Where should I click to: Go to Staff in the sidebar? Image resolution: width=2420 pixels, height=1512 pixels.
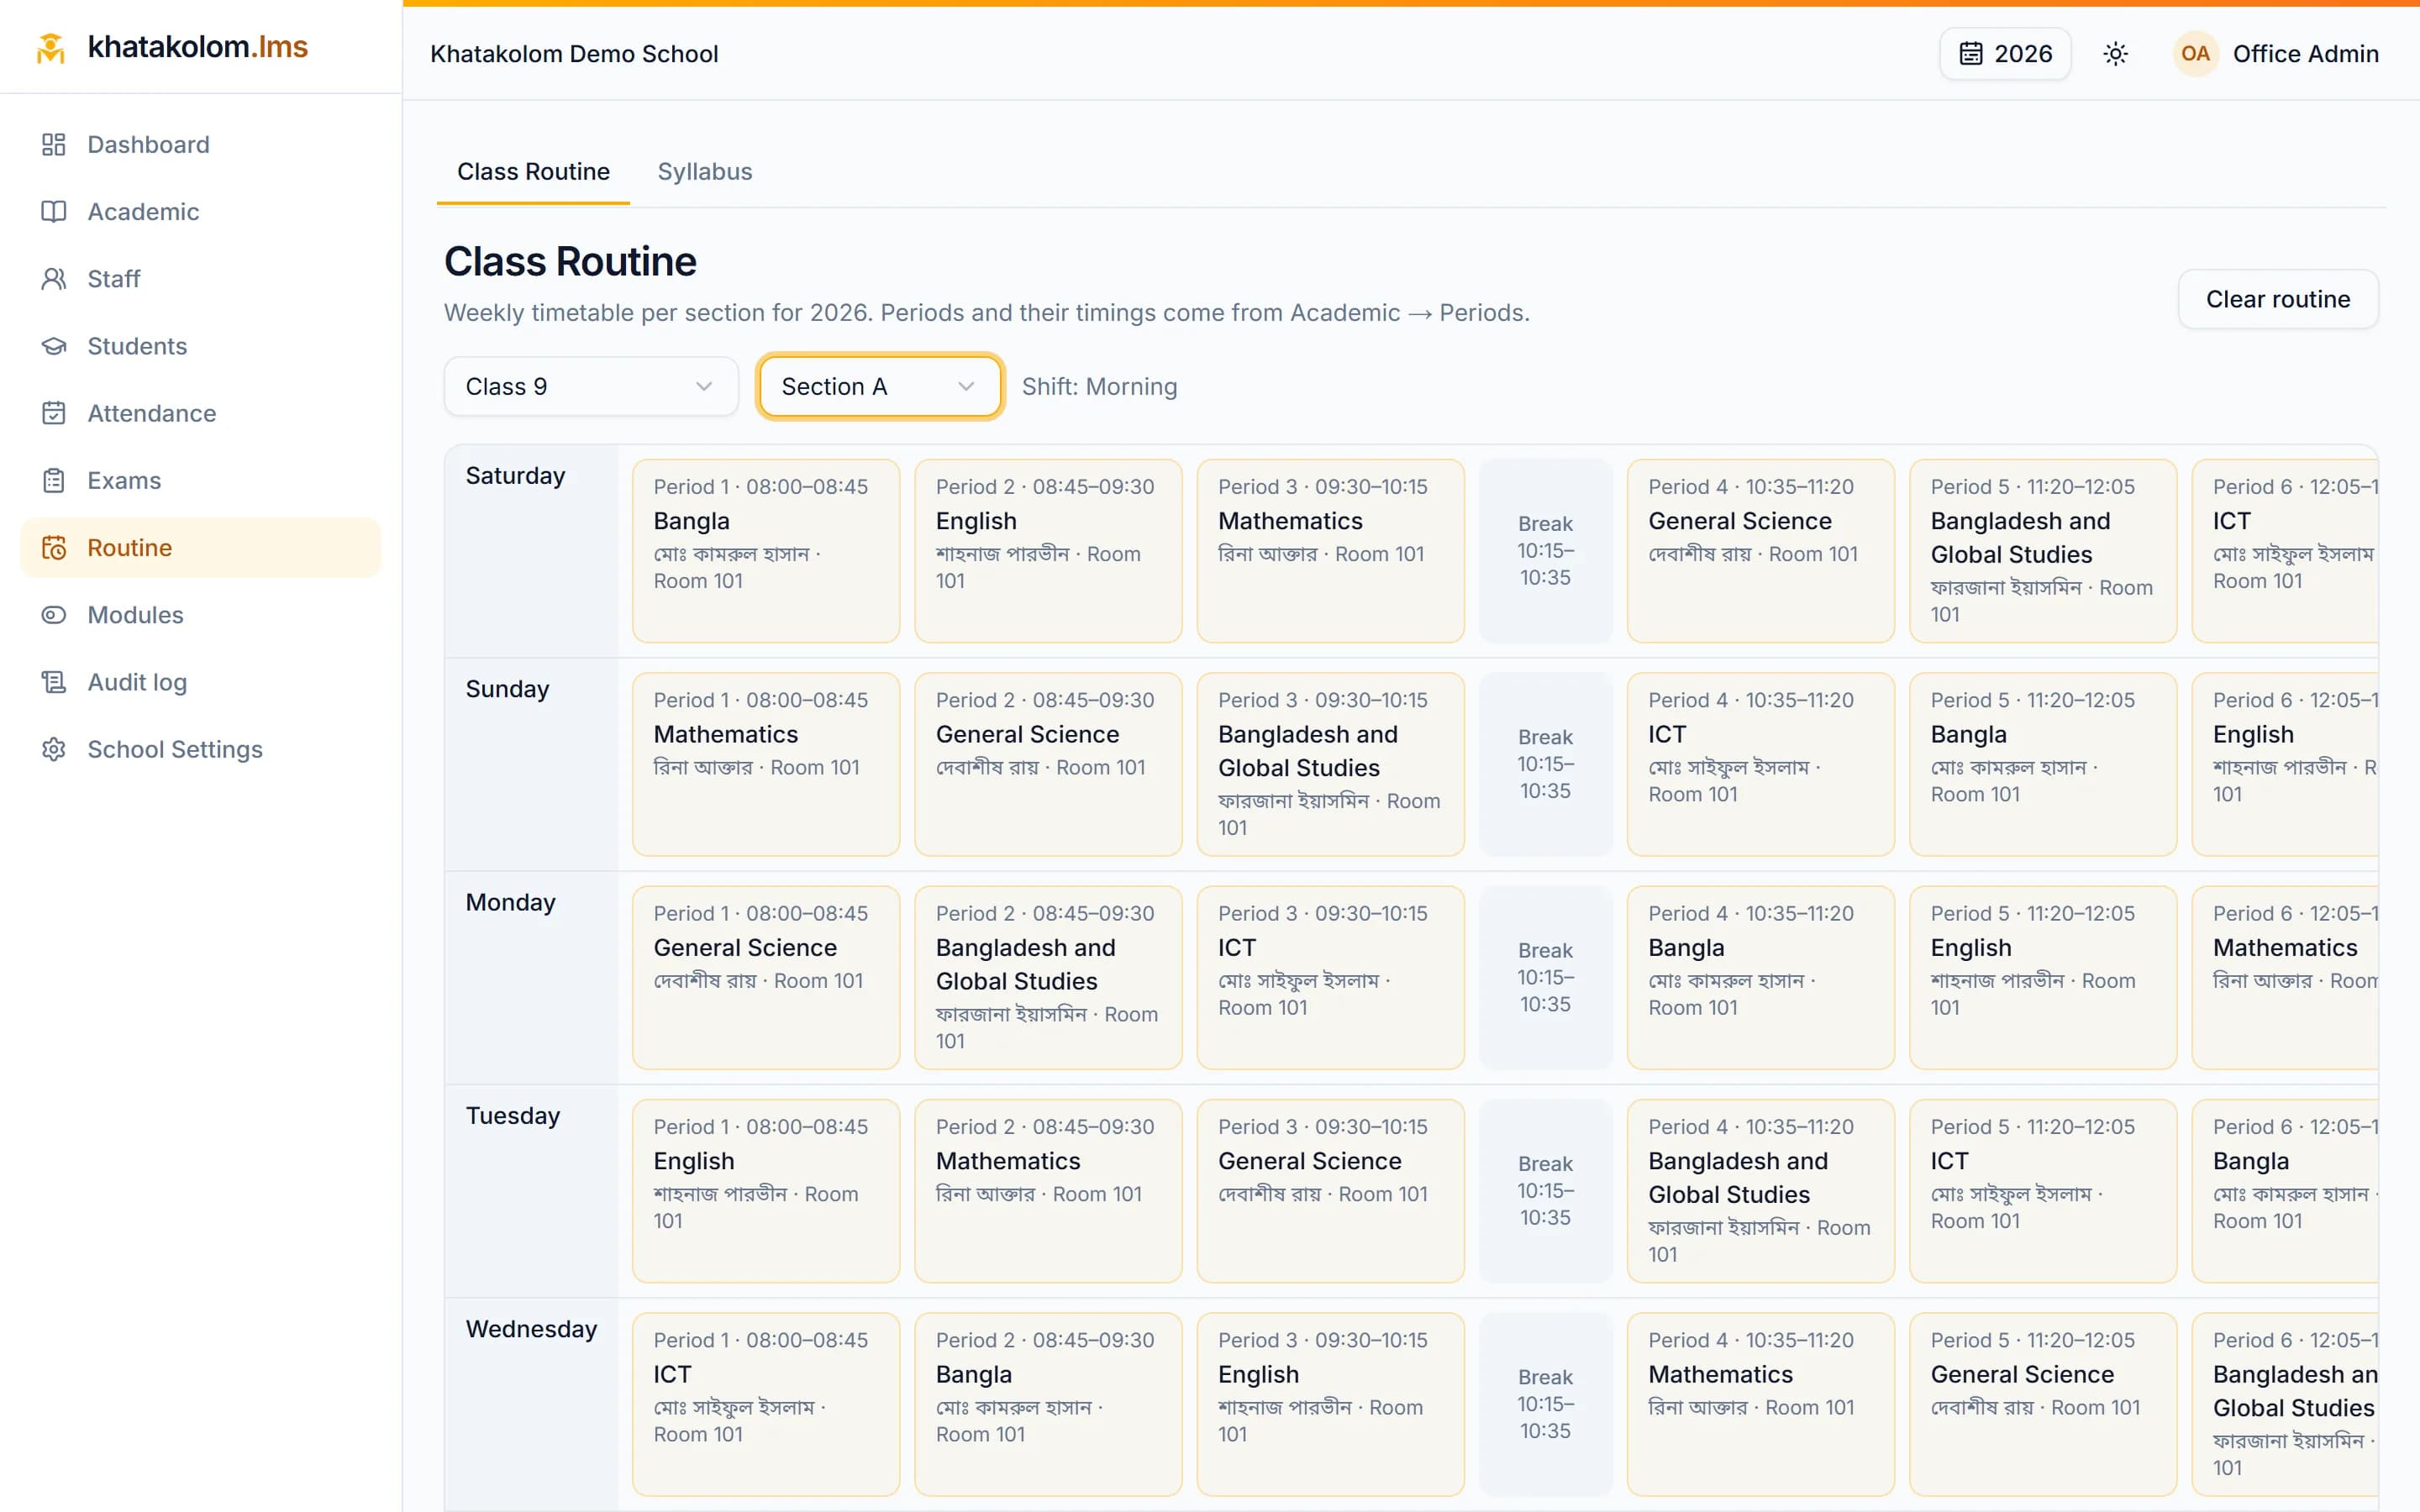[x=201, y=279]
